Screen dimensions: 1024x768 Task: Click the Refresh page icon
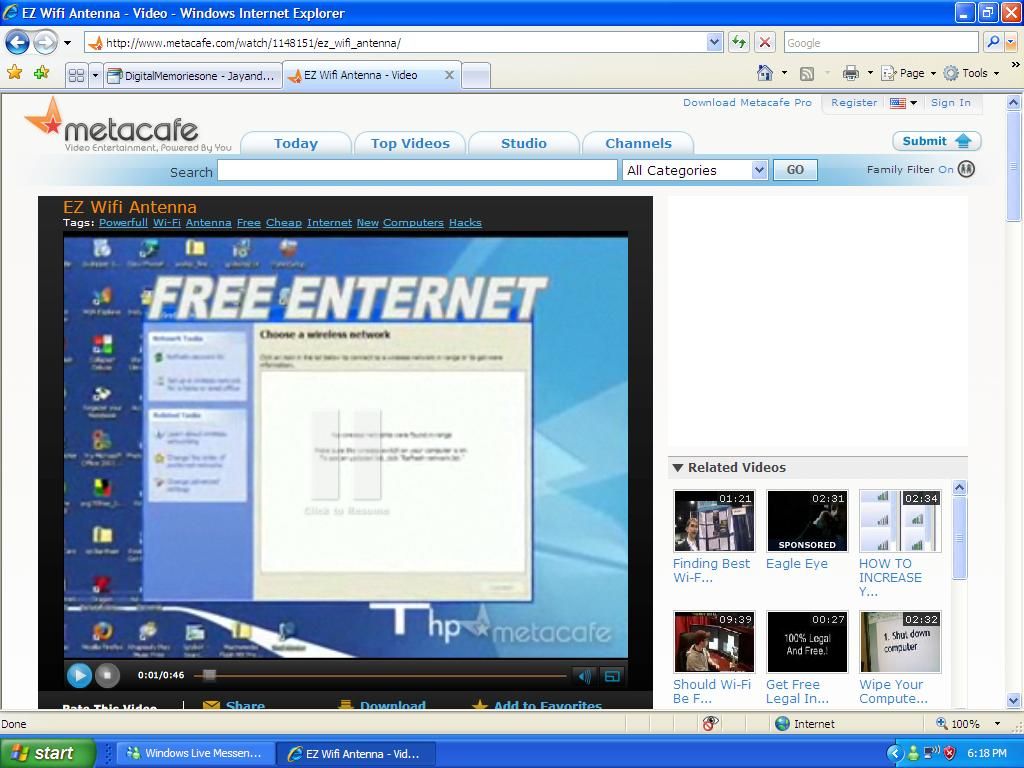tap(739, 42)
